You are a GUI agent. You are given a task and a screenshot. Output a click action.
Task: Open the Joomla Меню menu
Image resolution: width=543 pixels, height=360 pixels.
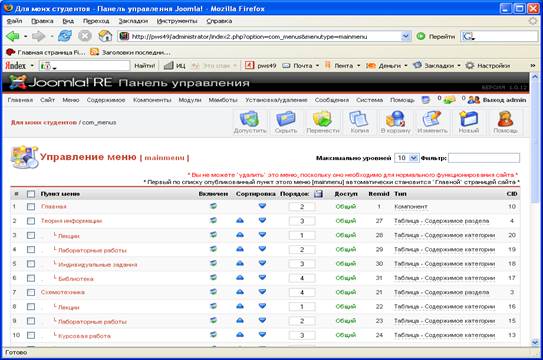(71, 100)
